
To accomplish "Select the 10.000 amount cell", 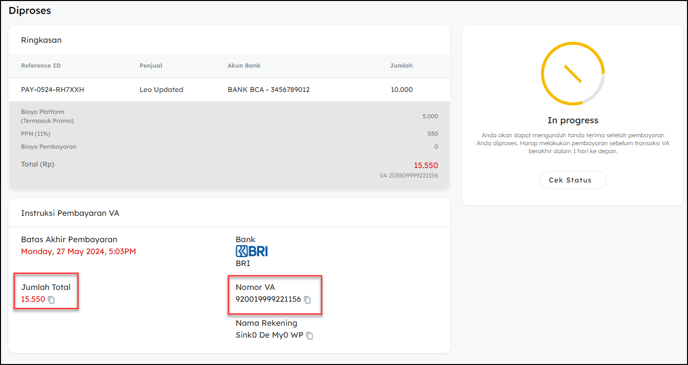I will pyautogui.click(x=401, y=89).
